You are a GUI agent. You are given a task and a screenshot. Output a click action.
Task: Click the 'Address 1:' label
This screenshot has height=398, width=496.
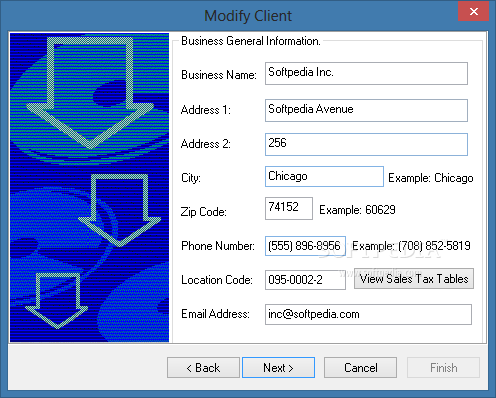point(206,110)
